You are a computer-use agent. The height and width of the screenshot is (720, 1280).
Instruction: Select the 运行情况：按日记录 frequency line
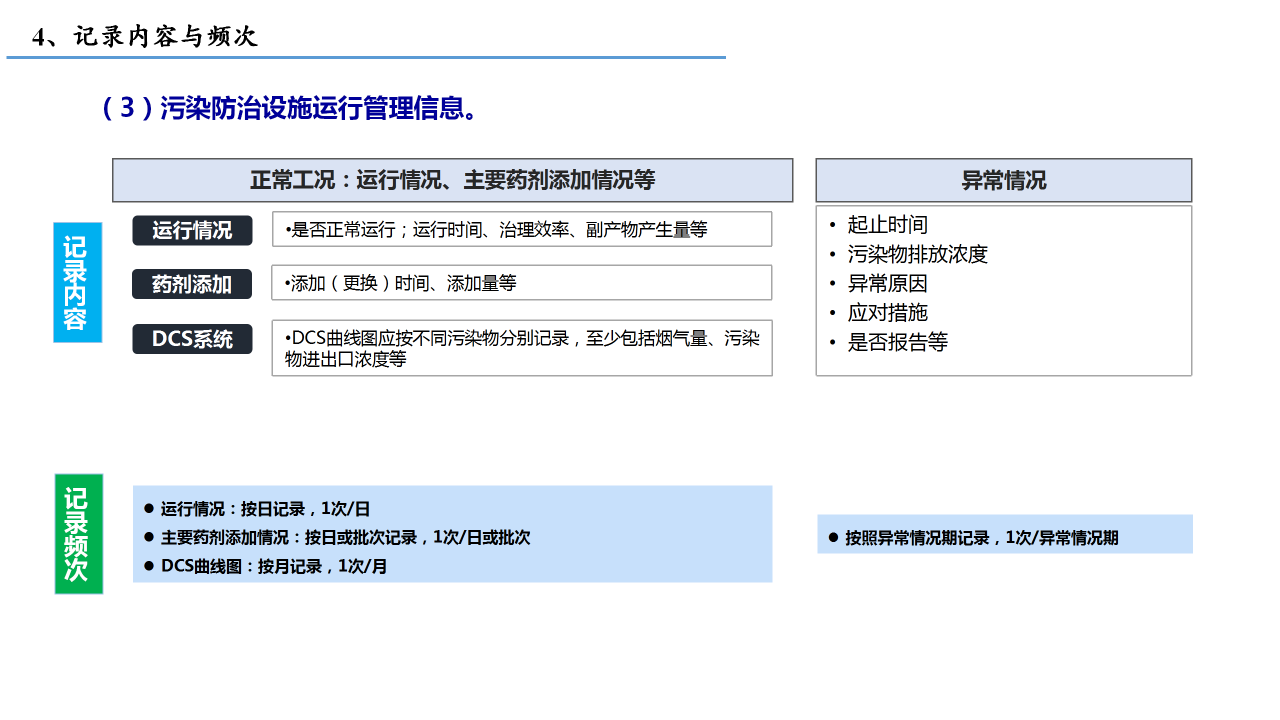click(265, 508)
